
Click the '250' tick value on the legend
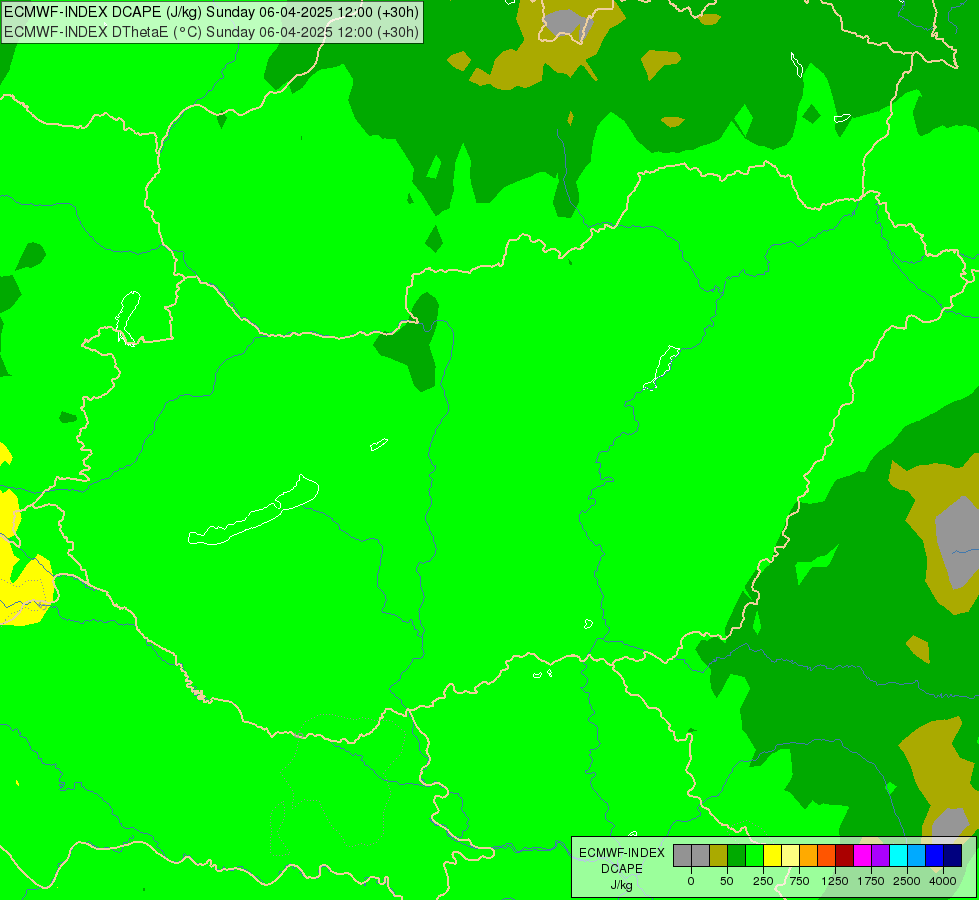(763, 881)
